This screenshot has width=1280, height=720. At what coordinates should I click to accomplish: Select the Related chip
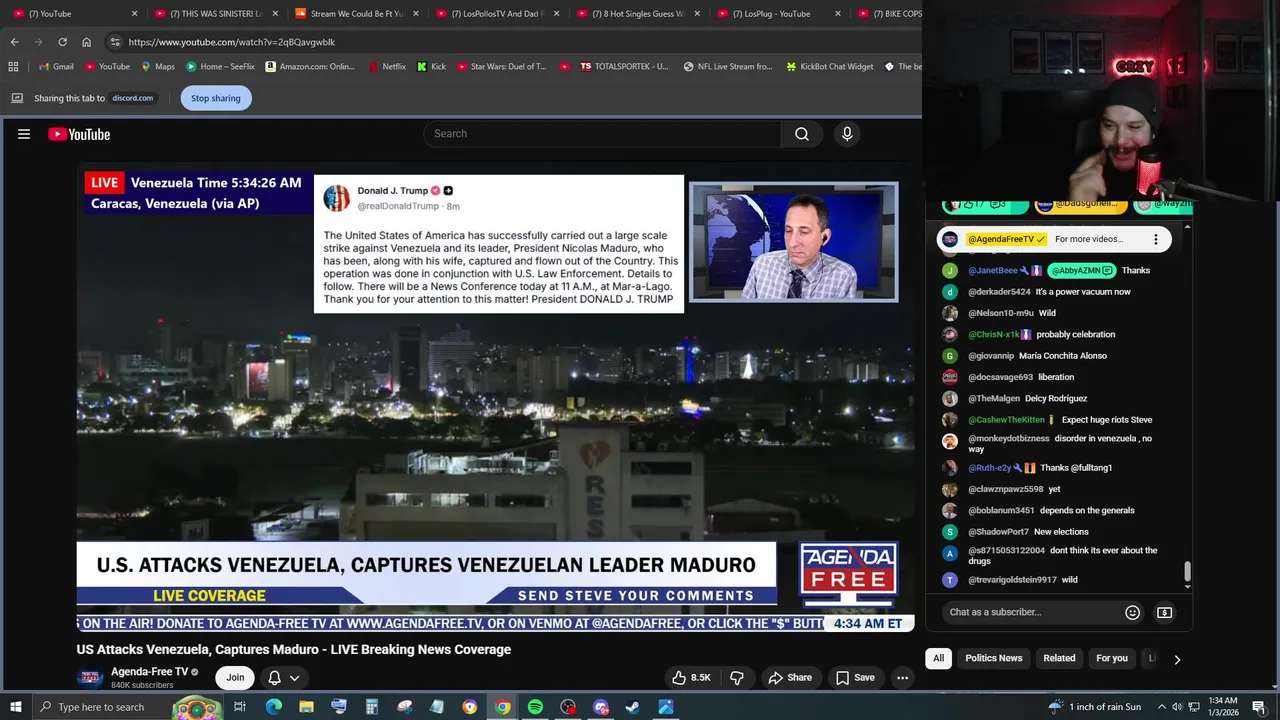coord(1059,658)
